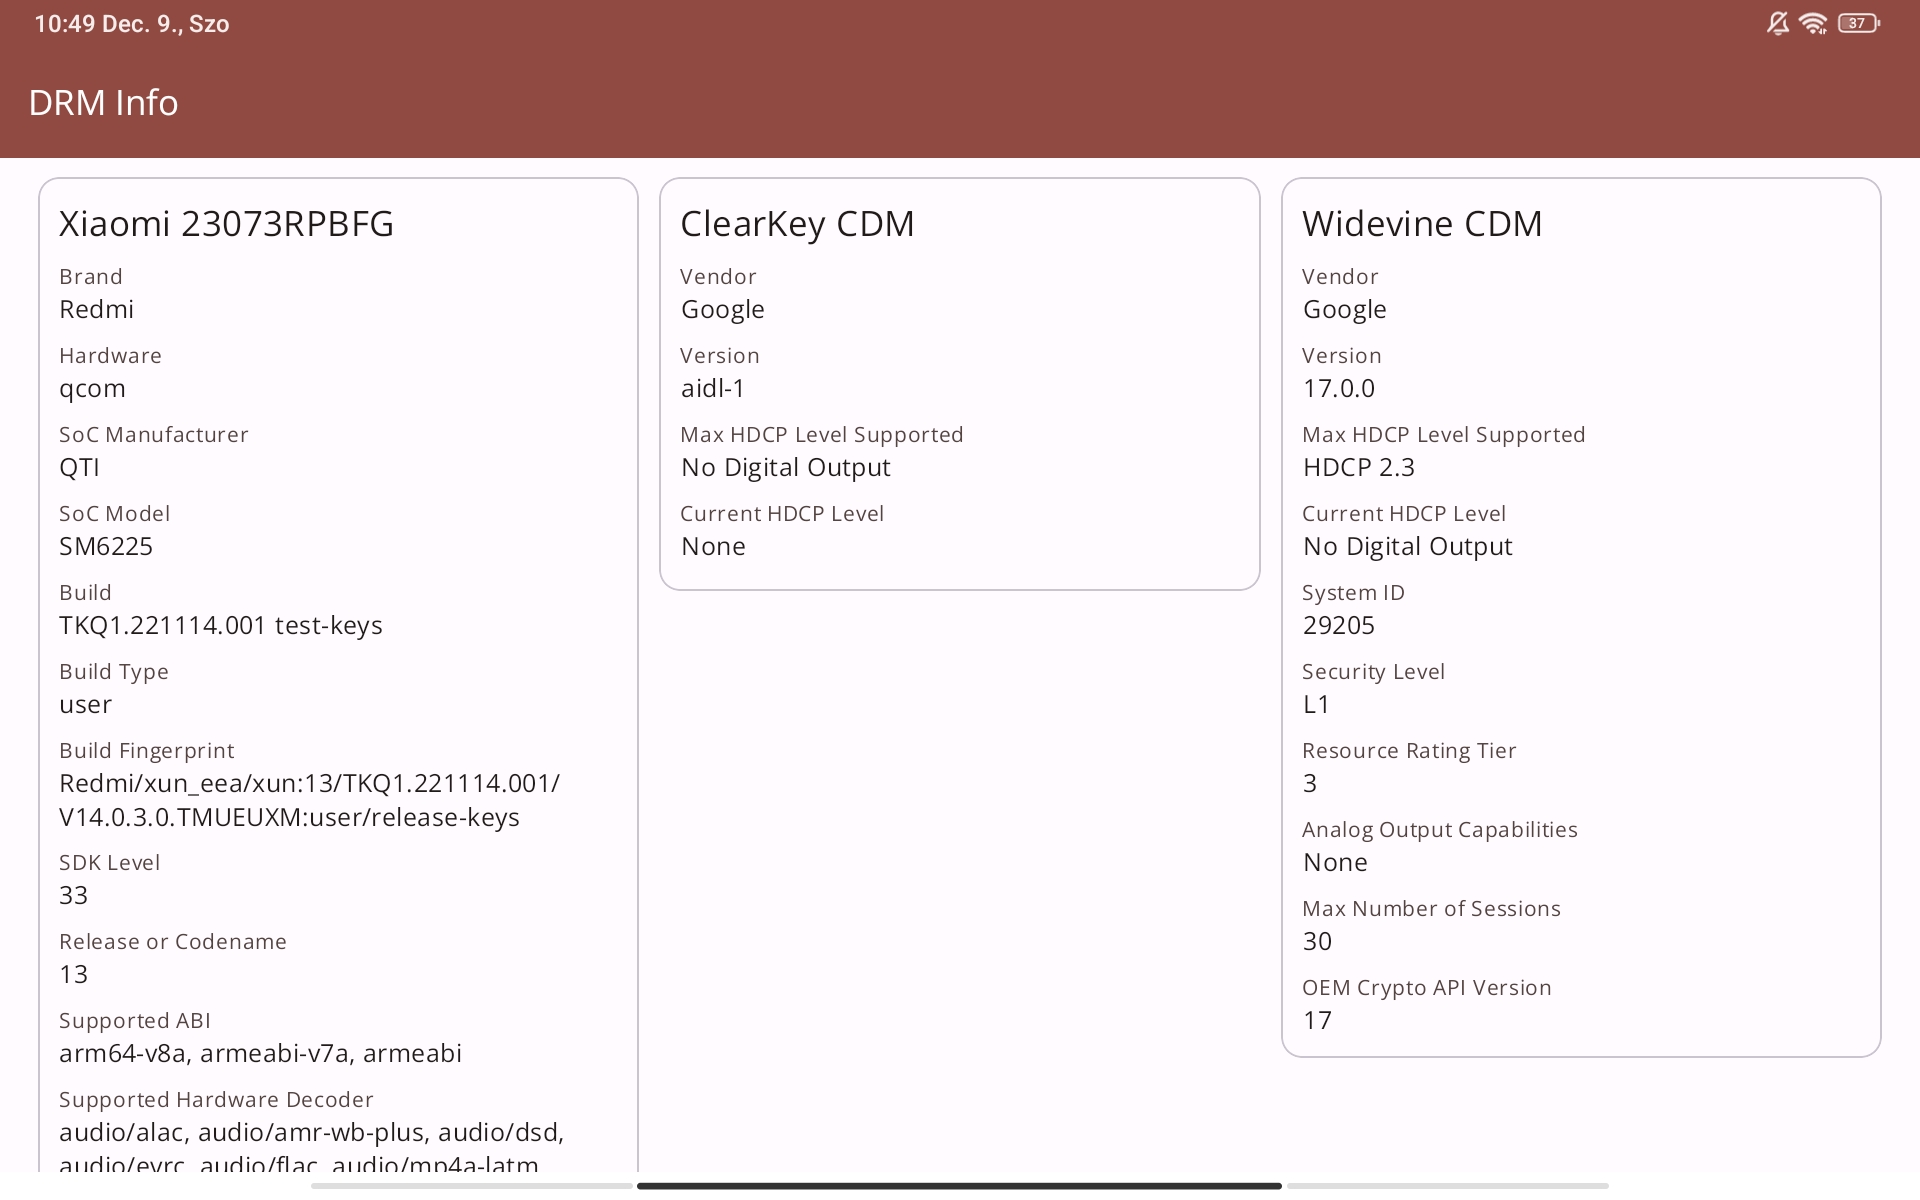Tap the SDK Level value 33

73,895
